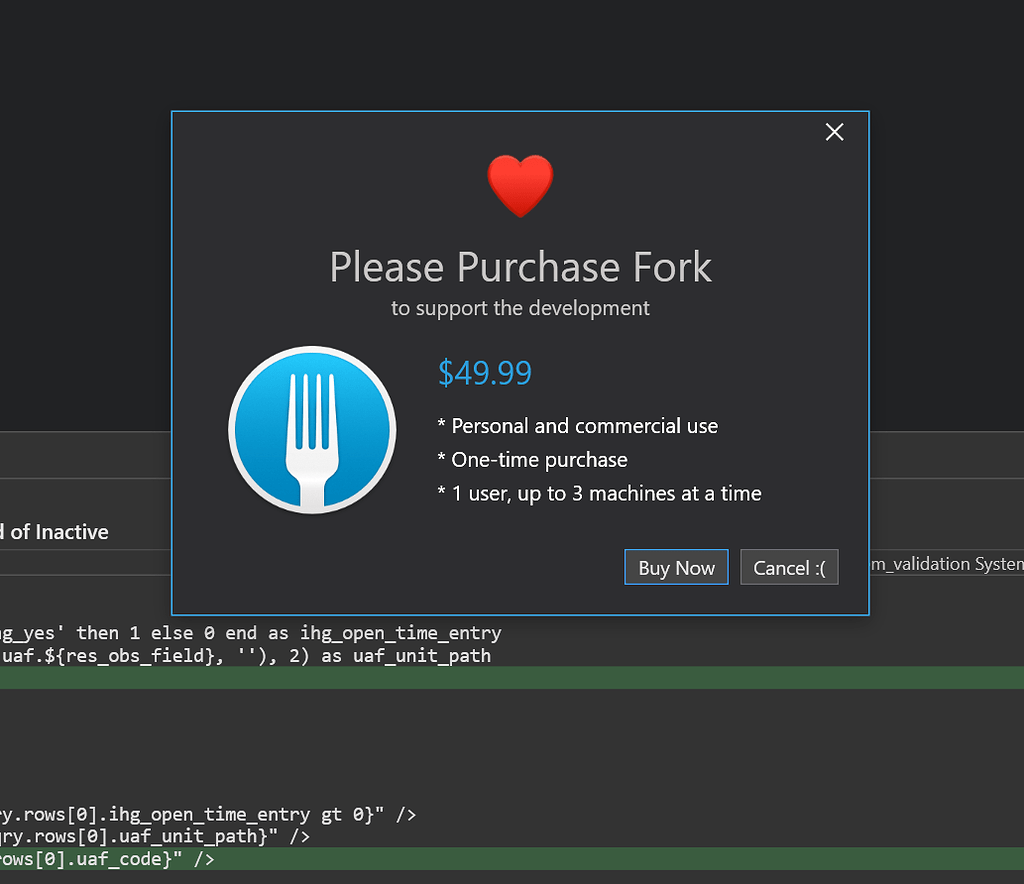Viewport: 1024px width, 884px height.
Task: Click the Please Purchase Fork heading
Action: point(520,267)
